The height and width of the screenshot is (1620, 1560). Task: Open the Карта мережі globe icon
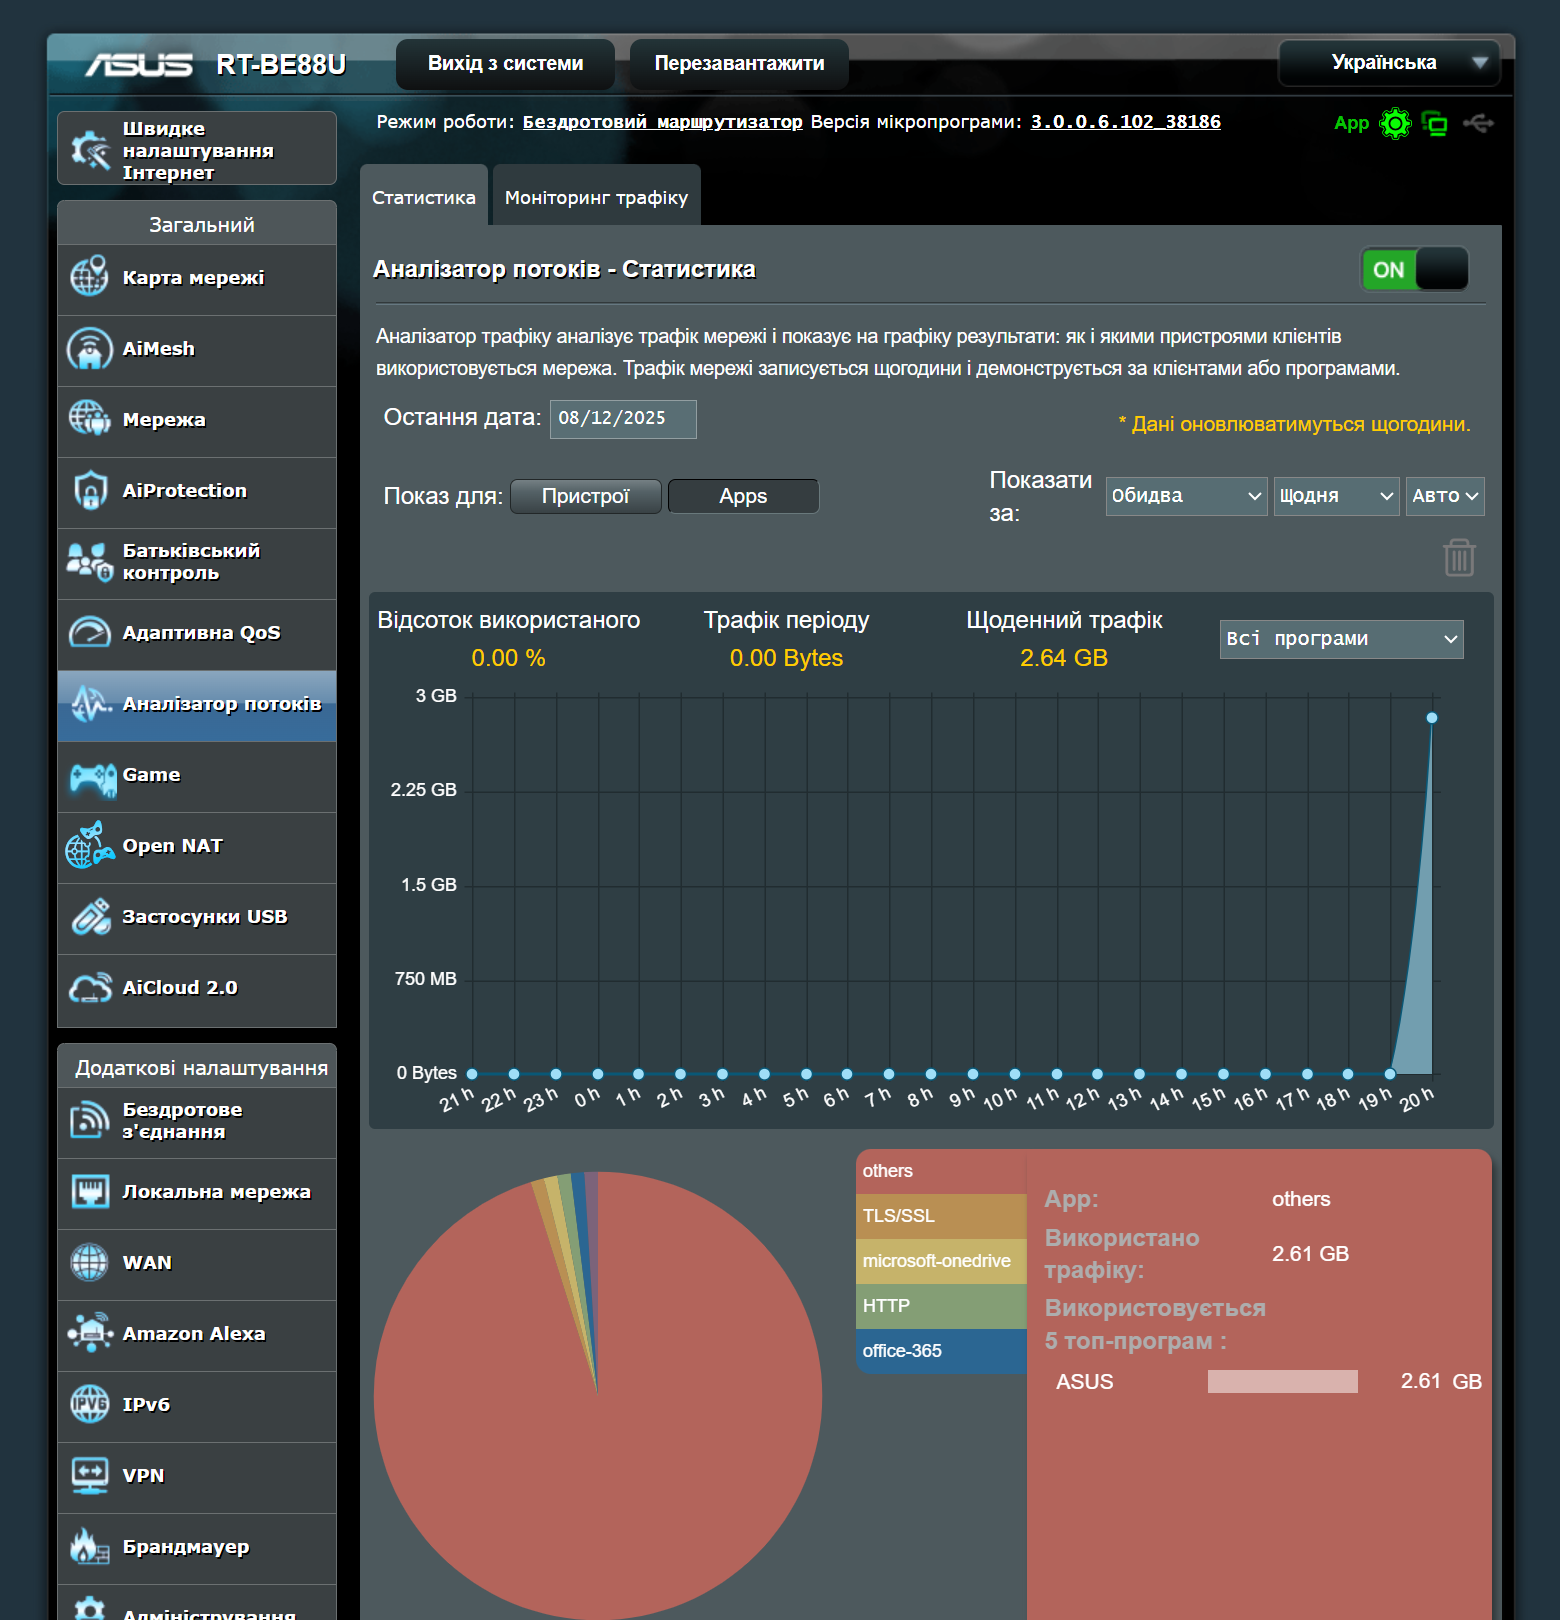90,277
